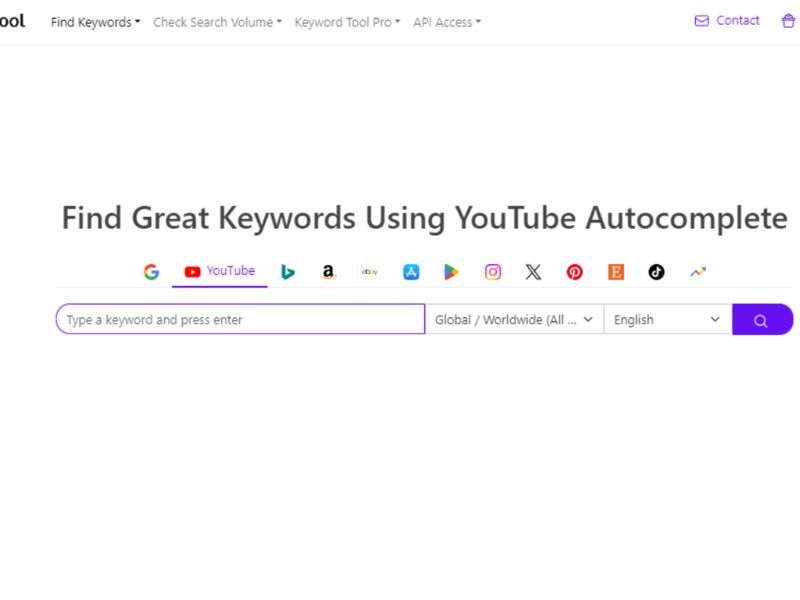Expand the English language selector
This screenshot has width=800, height=600.
(665, 319)
